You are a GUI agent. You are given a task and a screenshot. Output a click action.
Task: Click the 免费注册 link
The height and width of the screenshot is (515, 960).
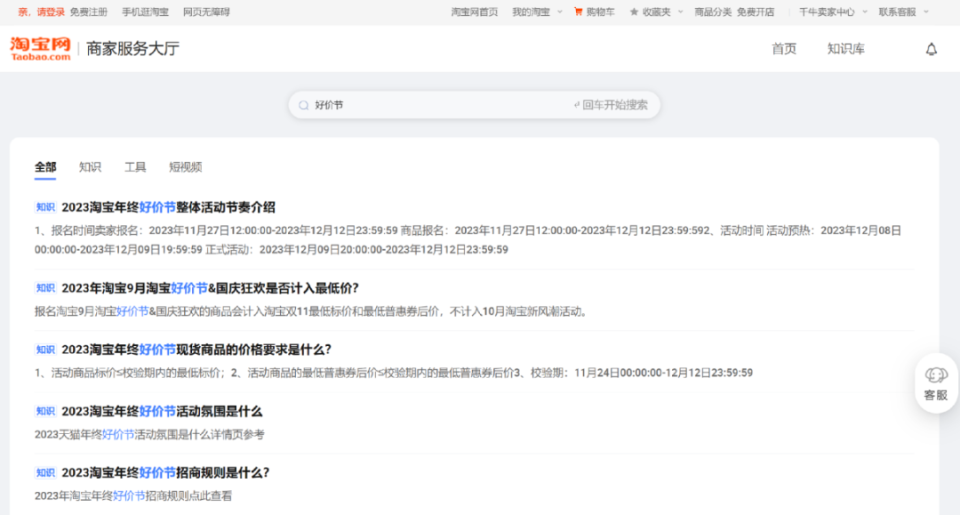(x=88, y=12)
